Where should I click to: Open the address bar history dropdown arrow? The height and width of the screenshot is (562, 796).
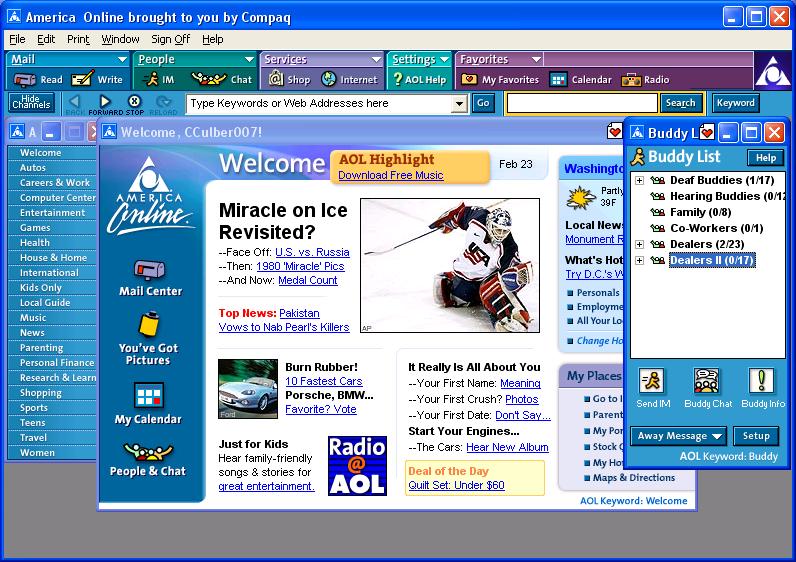(x=459, y=104)
